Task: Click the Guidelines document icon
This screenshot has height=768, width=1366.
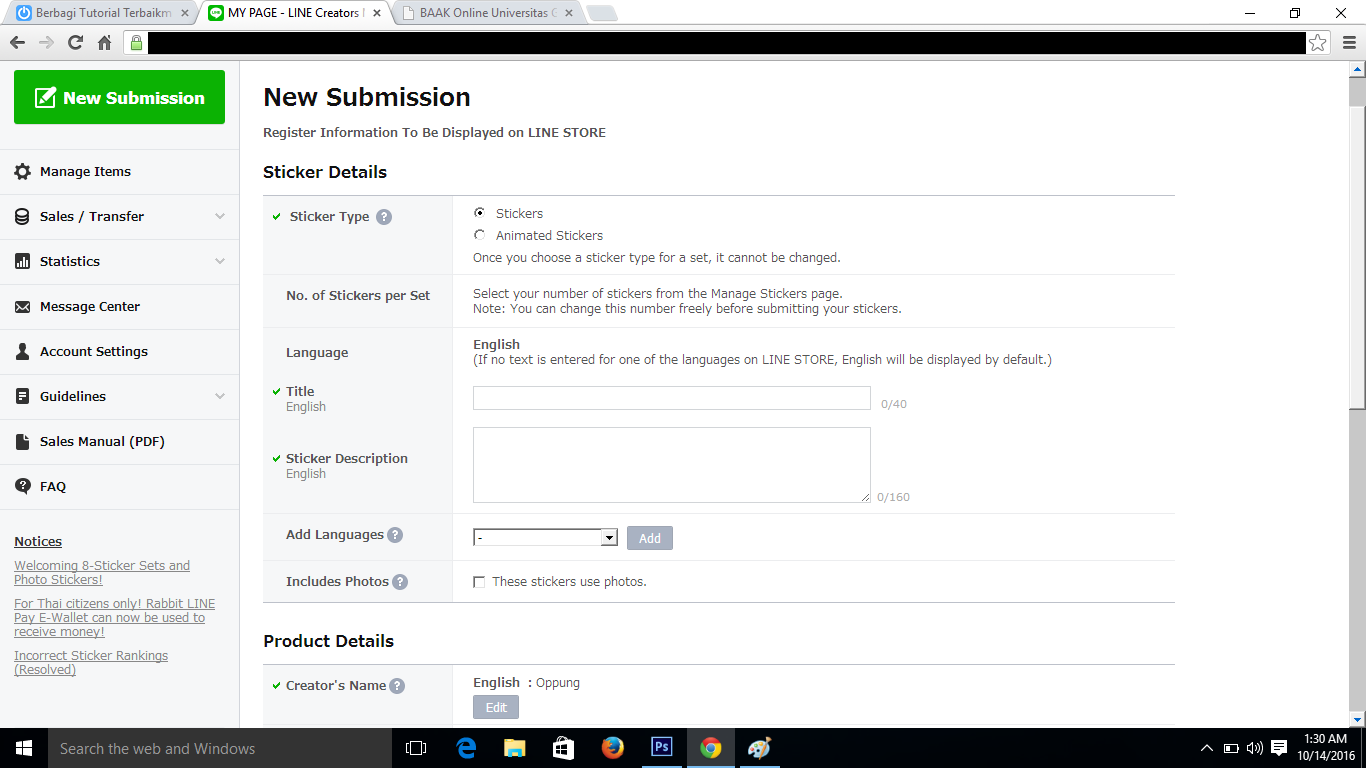Action: (x=22, y=397)
